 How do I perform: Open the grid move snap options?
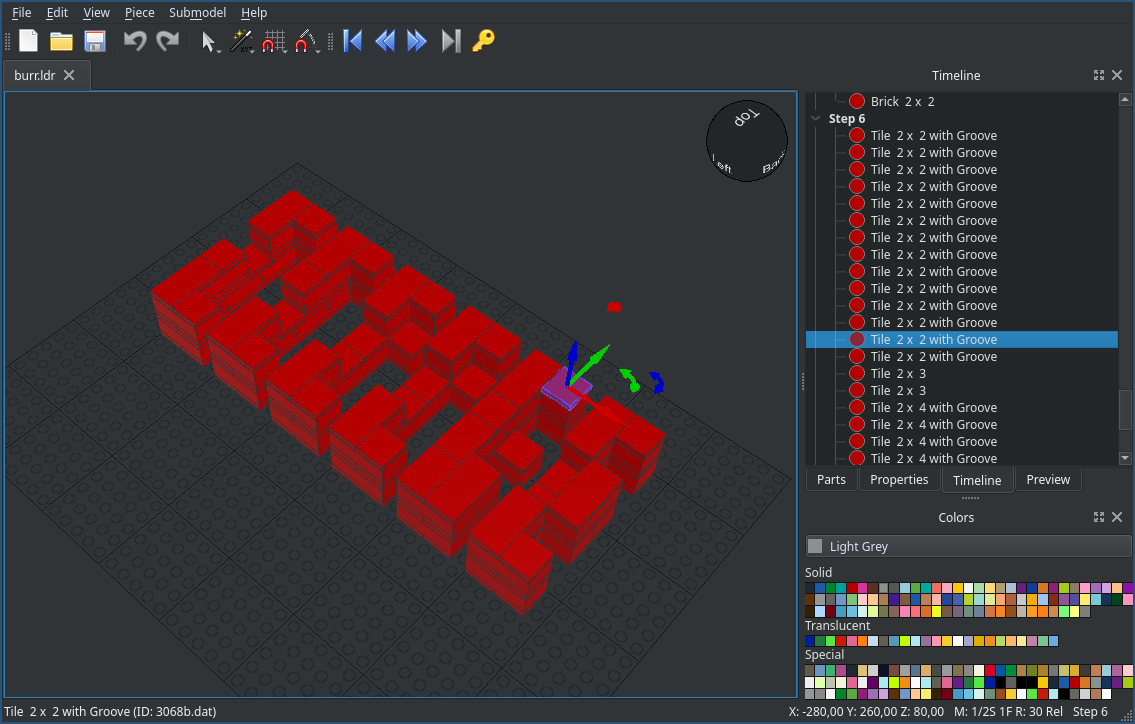[x=274, y=41]
